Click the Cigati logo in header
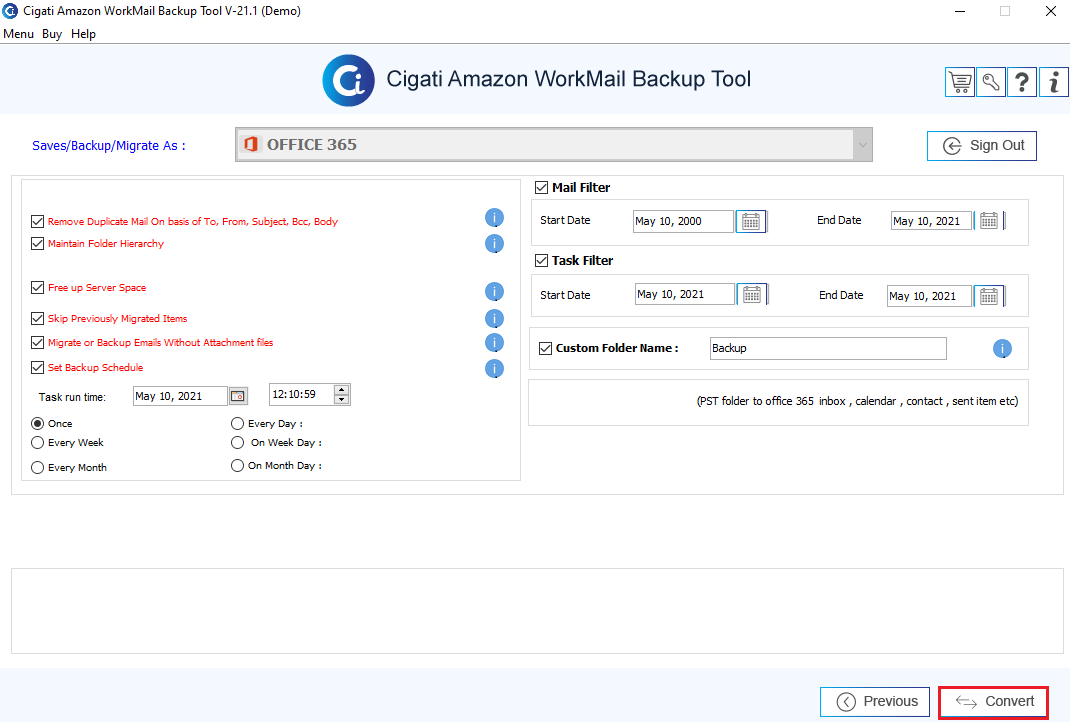 click(349, 81)
